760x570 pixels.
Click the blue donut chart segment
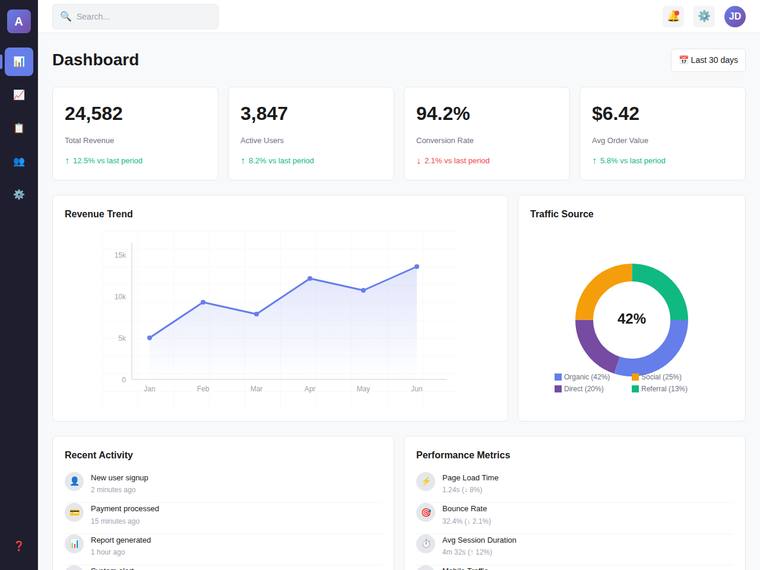[x=664, y=356]
